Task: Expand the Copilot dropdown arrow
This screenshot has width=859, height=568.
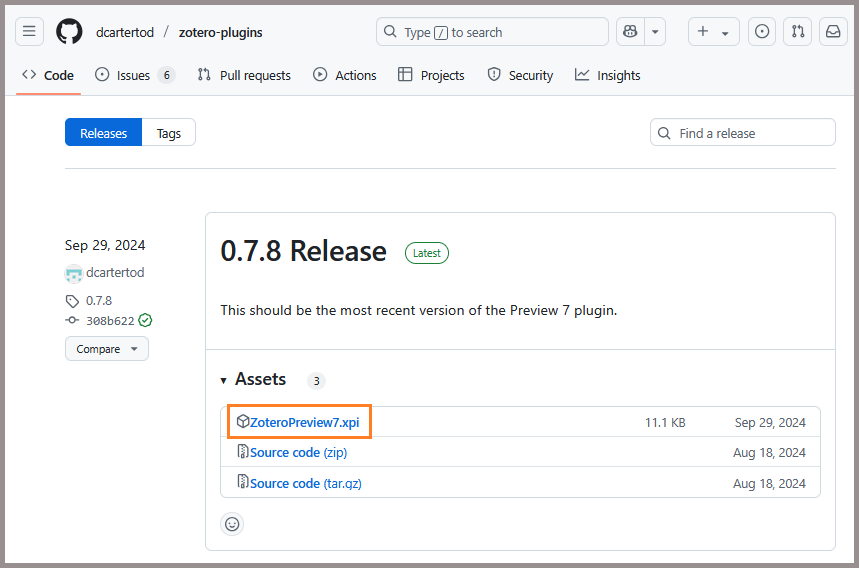Action: click(655, 32)
